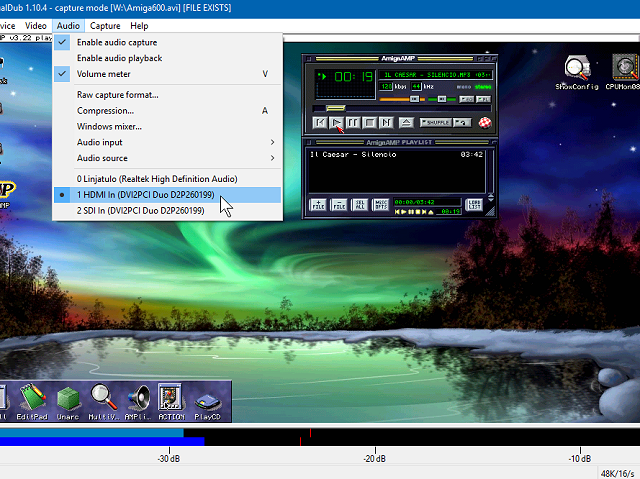640x479 pixels.
Task: Launch PlayCD from the dock
Action: [207, 406]
